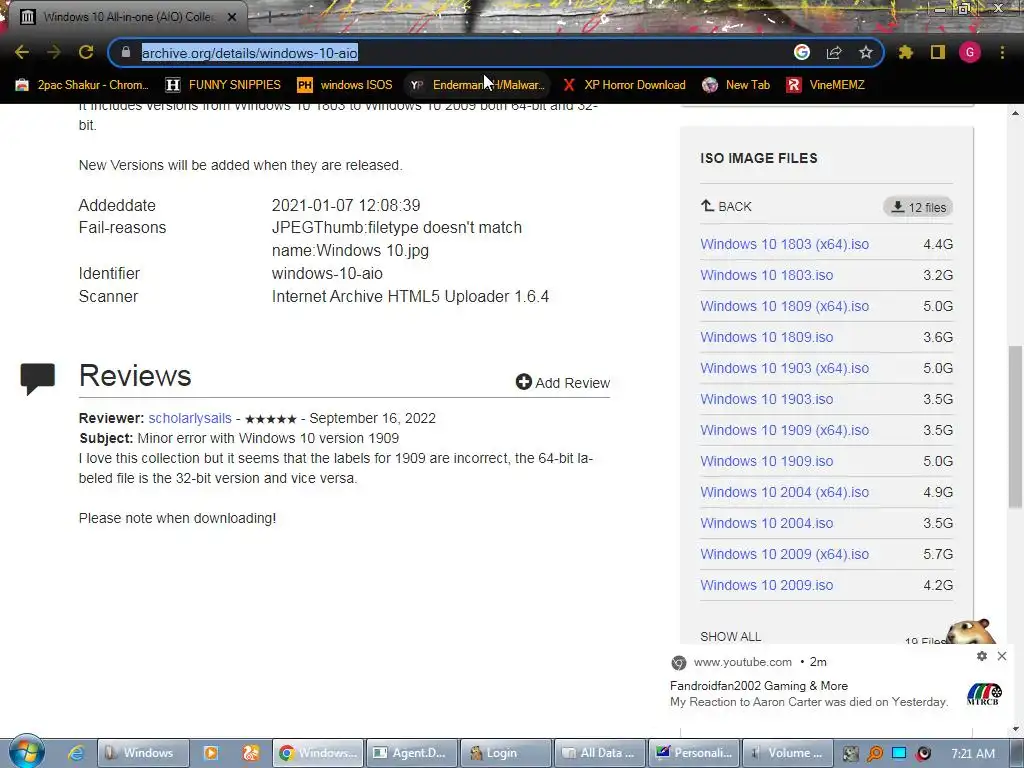The image size is (1024, 768).
Task: Close the Windows 10 All-in-one tab
Action: pos(232,17)
